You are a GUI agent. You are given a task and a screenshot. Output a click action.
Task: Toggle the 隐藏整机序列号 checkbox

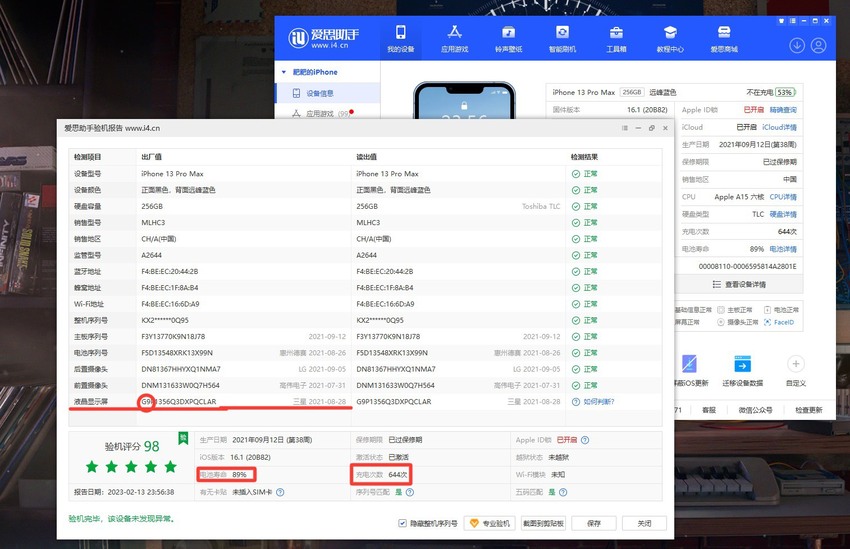point(402,523)
